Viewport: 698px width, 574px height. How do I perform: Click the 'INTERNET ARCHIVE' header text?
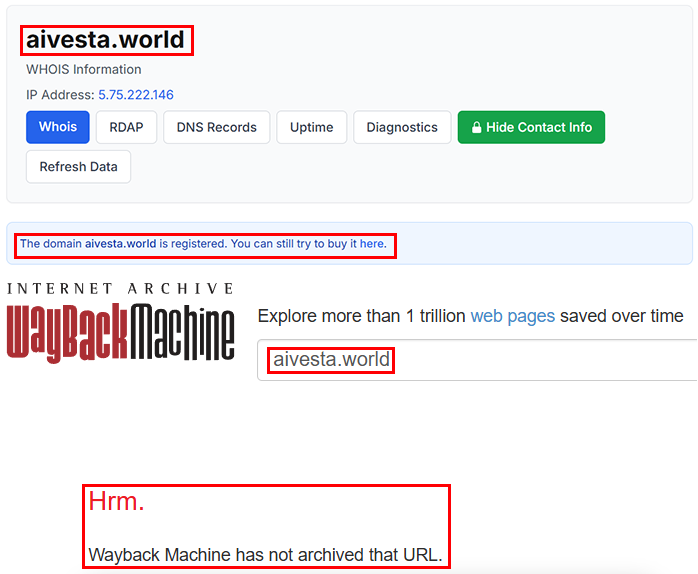coord(120,289)
